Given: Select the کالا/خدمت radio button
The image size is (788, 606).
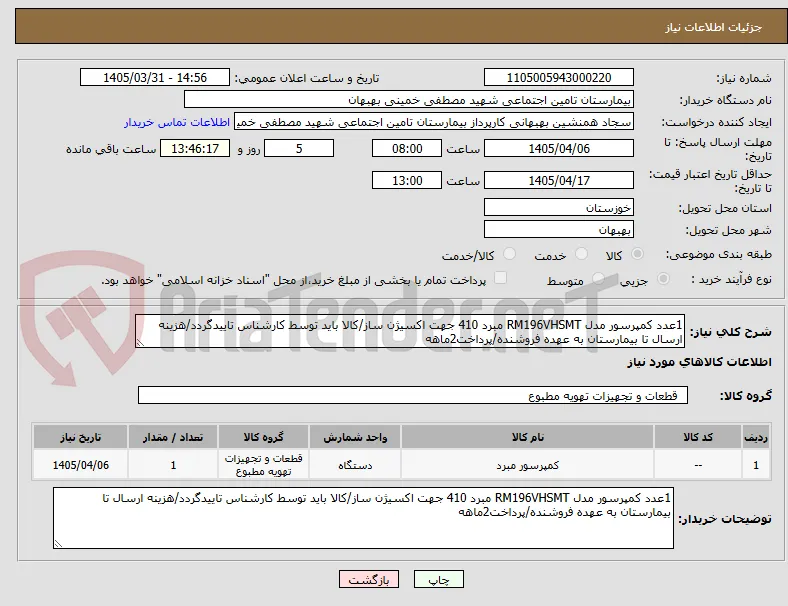Looking at the screenshot, I should point(510,254).
